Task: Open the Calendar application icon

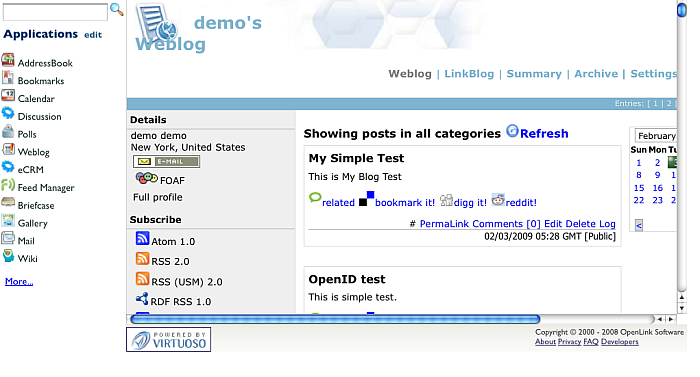Action: tap(8, 95)
